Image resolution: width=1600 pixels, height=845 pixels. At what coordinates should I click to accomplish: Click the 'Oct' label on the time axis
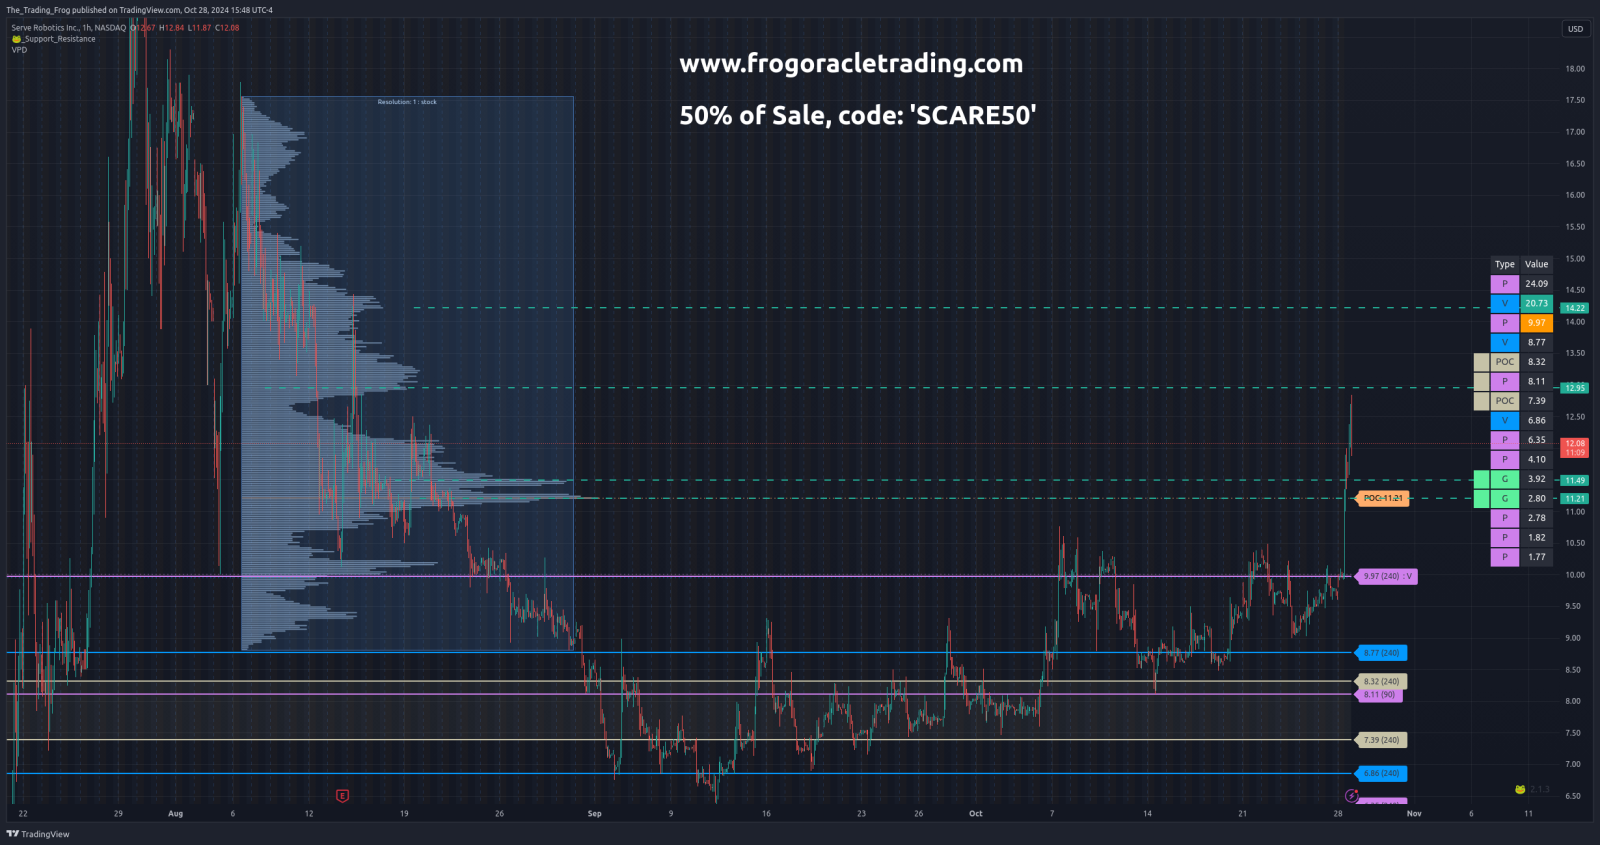click(x=976, y=814)
